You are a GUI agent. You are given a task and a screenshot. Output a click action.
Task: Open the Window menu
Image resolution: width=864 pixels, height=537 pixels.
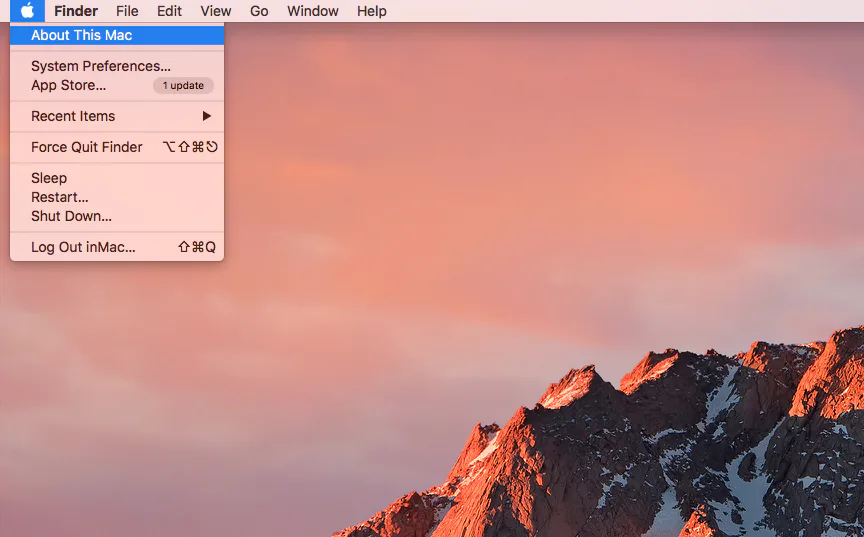[312, 11]
